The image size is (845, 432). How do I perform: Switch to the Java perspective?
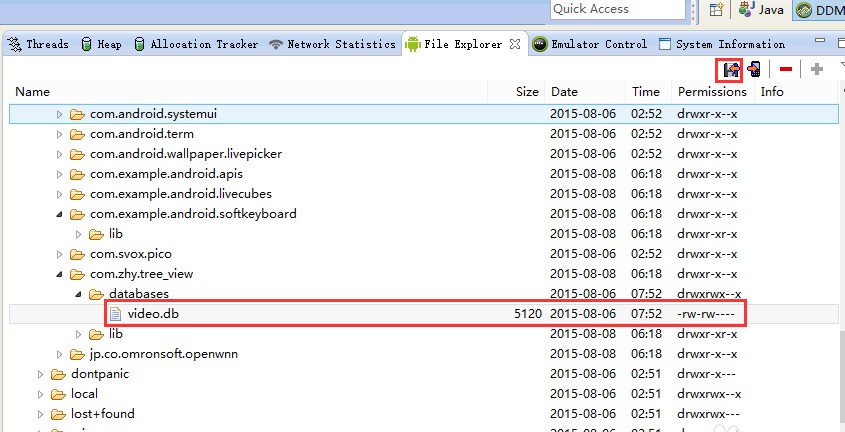pos(761,10)
